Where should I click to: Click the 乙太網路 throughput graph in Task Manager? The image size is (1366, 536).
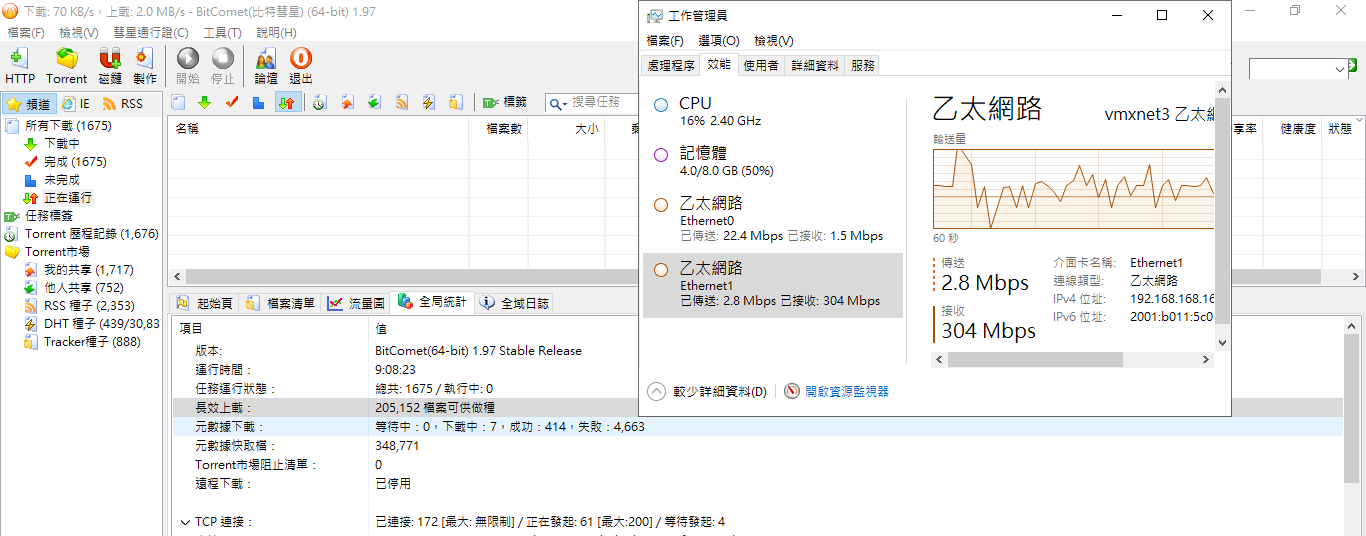point(1074,188)
